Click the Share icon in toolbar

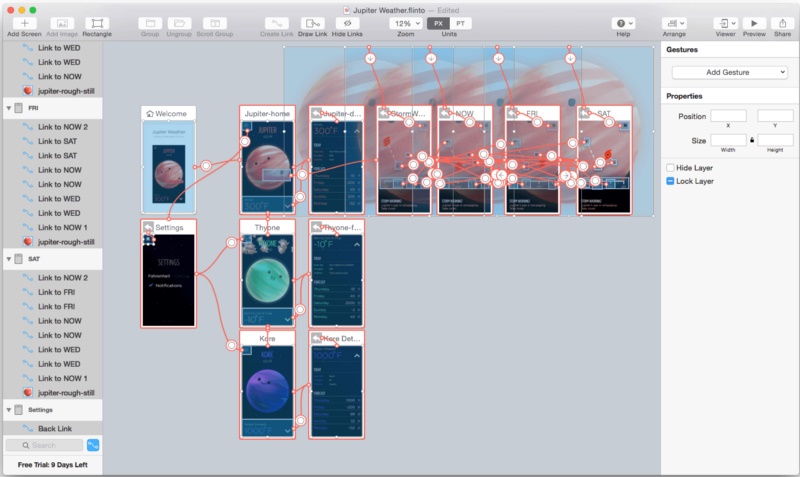[x=782, y=22]
